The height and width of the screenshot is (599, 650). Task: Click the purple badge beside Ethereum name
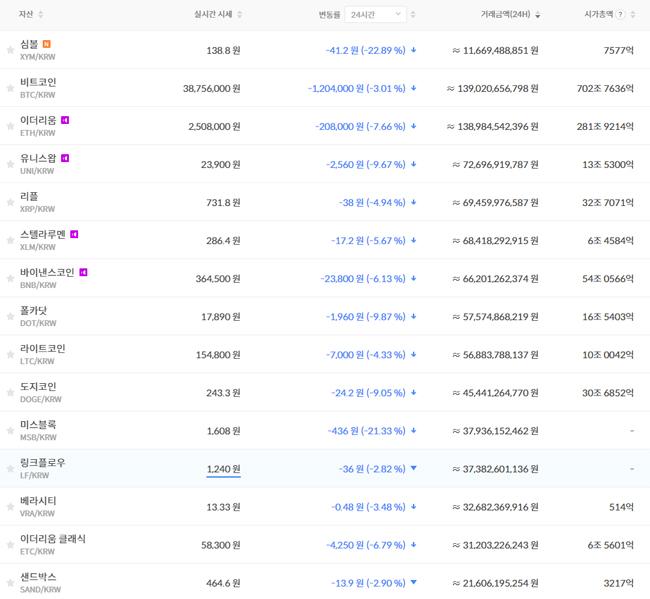click(65, 120)
